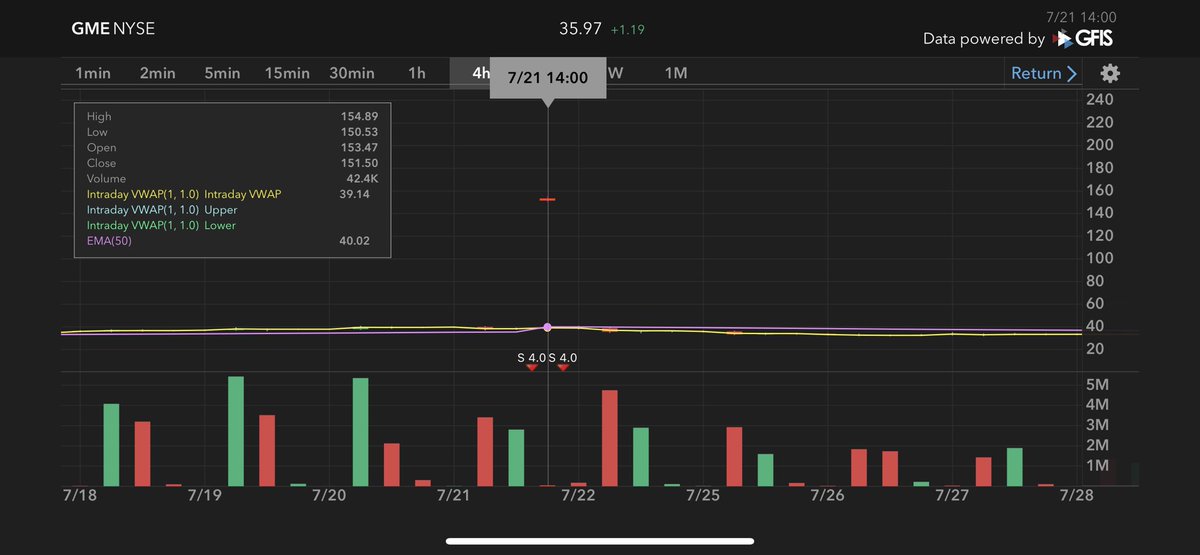Click the 7/28 date axis label
This screenshot has width=1200, height=555.
point(1076,495)
